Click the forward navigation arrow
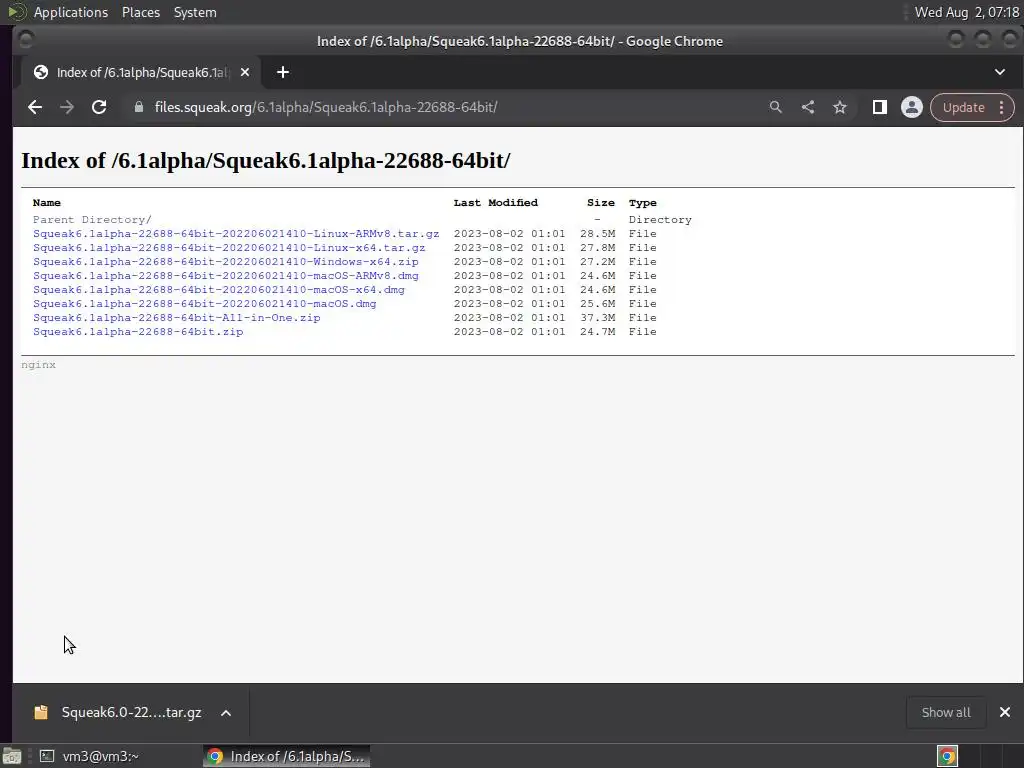Screen dimensions: 1024x768 click(67, 107)
